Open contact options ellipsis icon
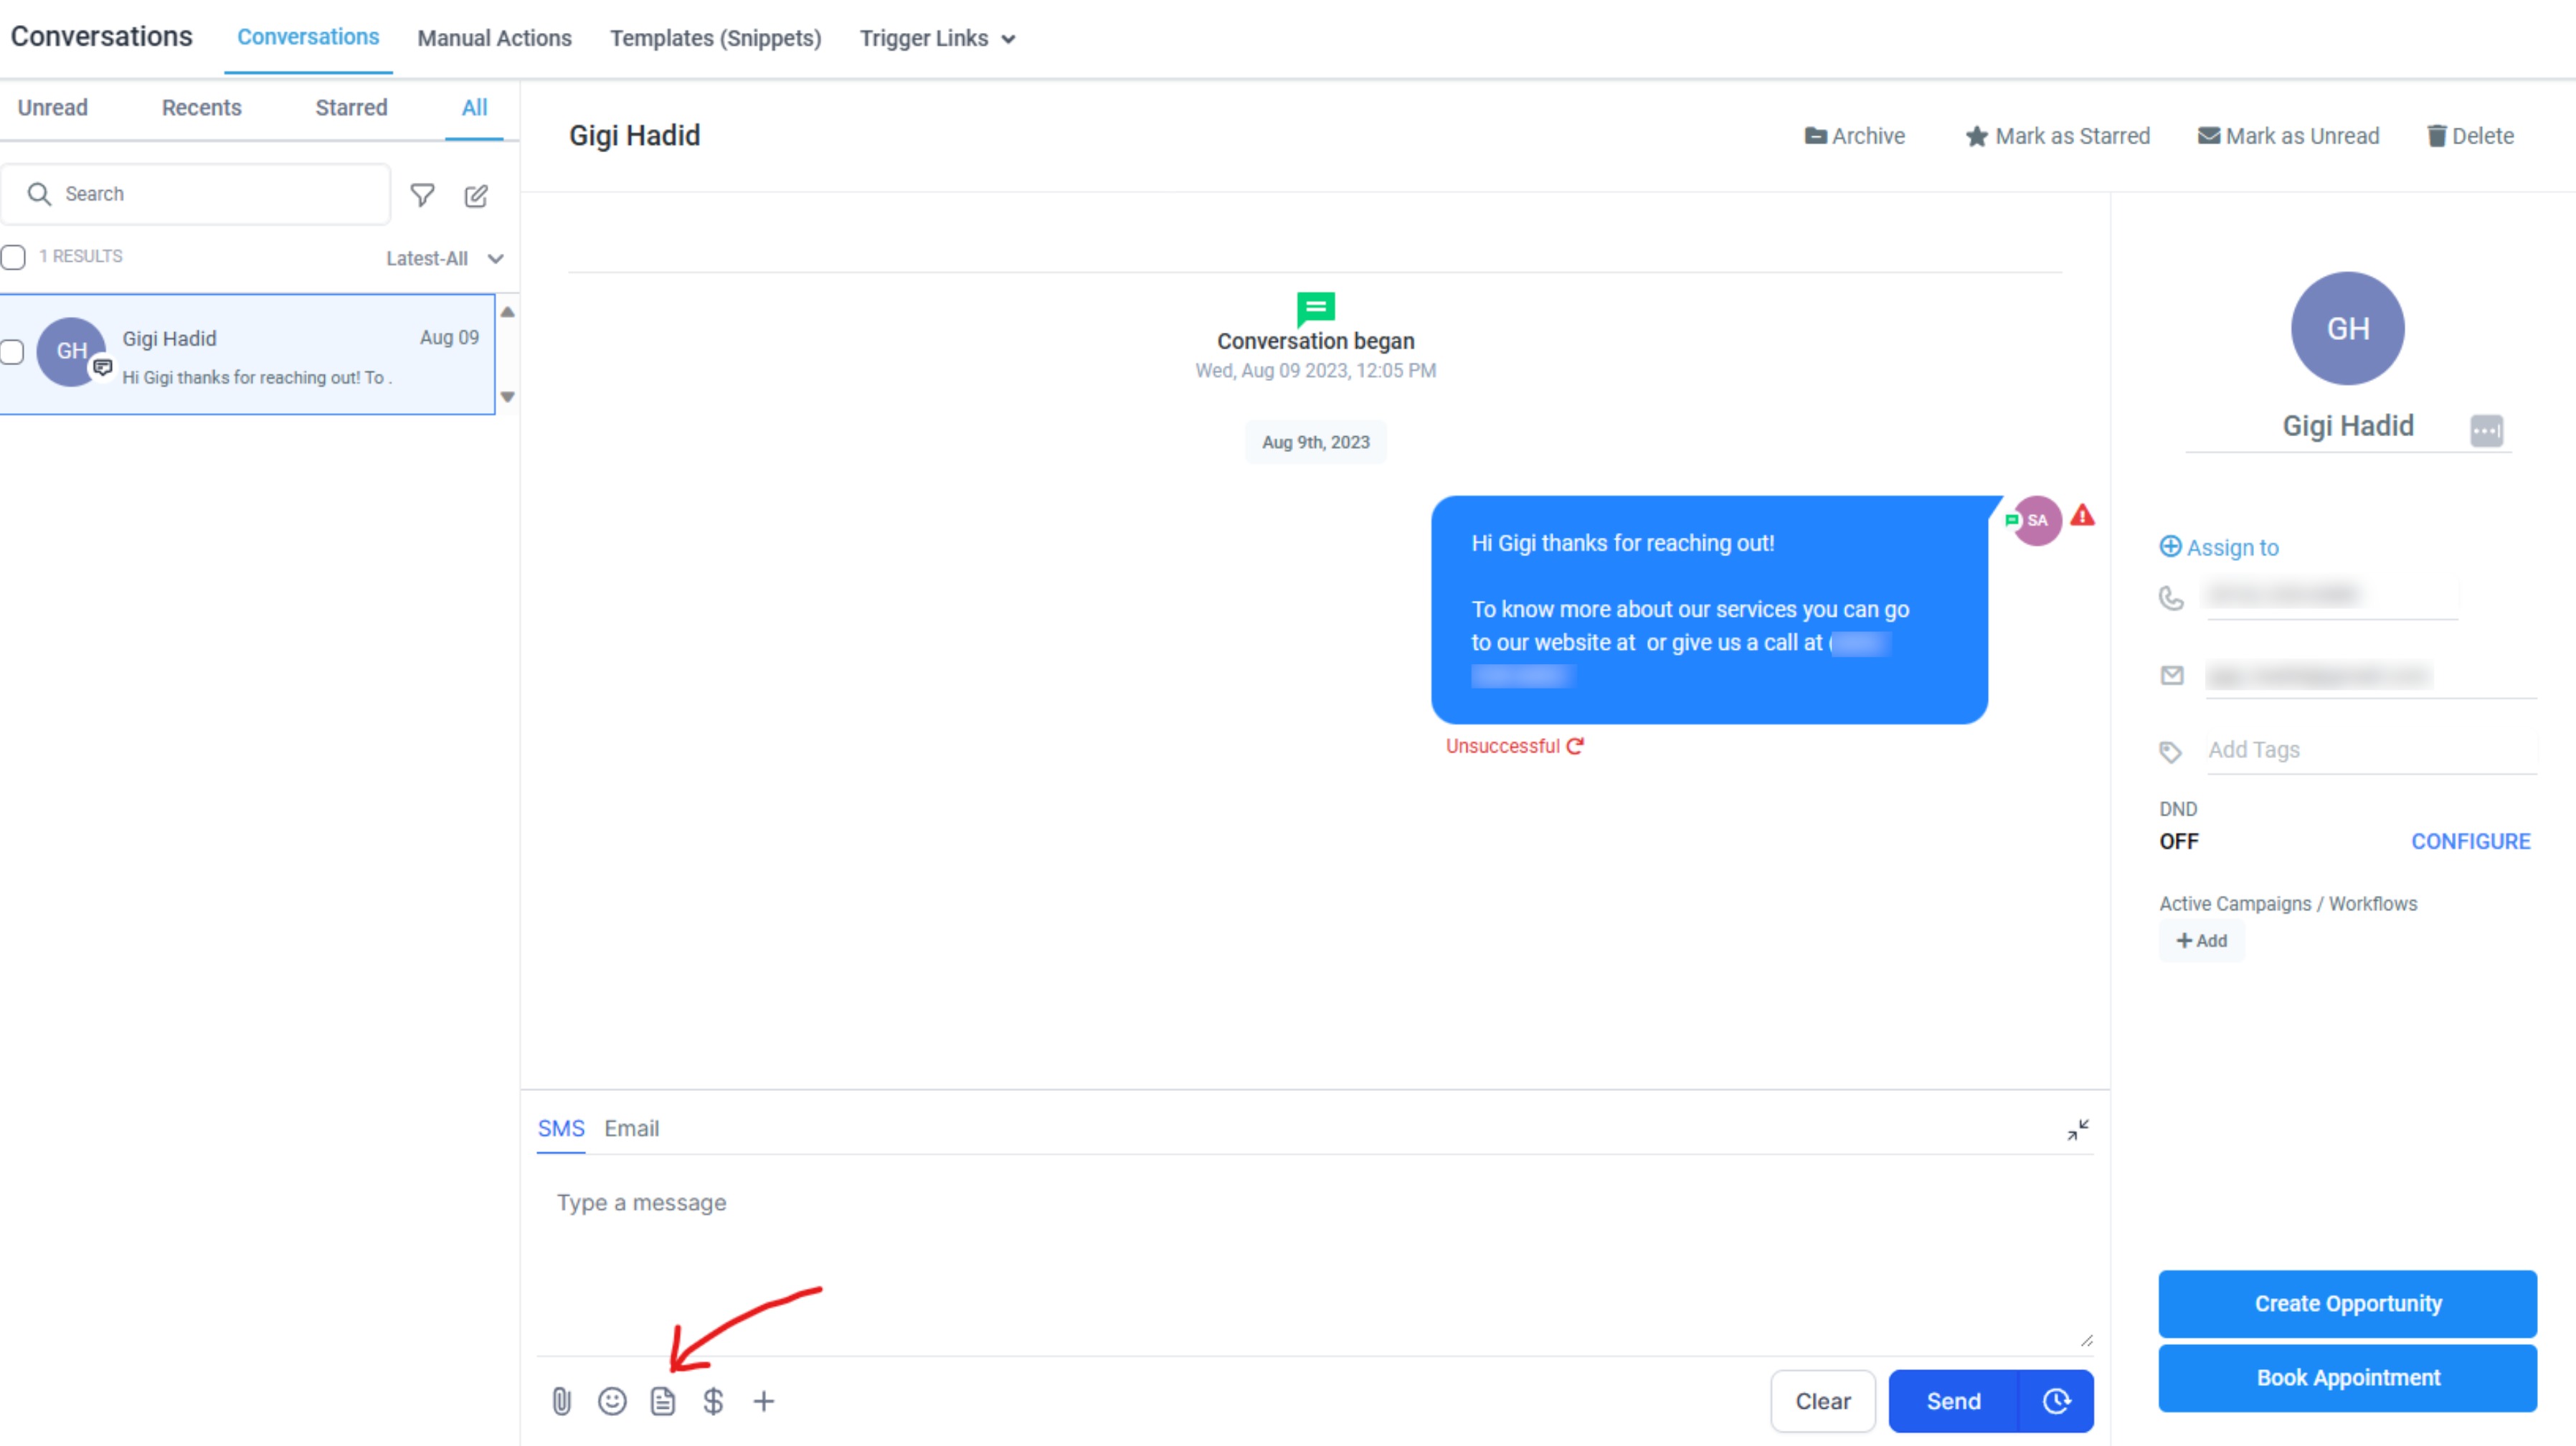This screenshot has width=2576, height=1446. pyautogui.click(x=2486, y=431)
